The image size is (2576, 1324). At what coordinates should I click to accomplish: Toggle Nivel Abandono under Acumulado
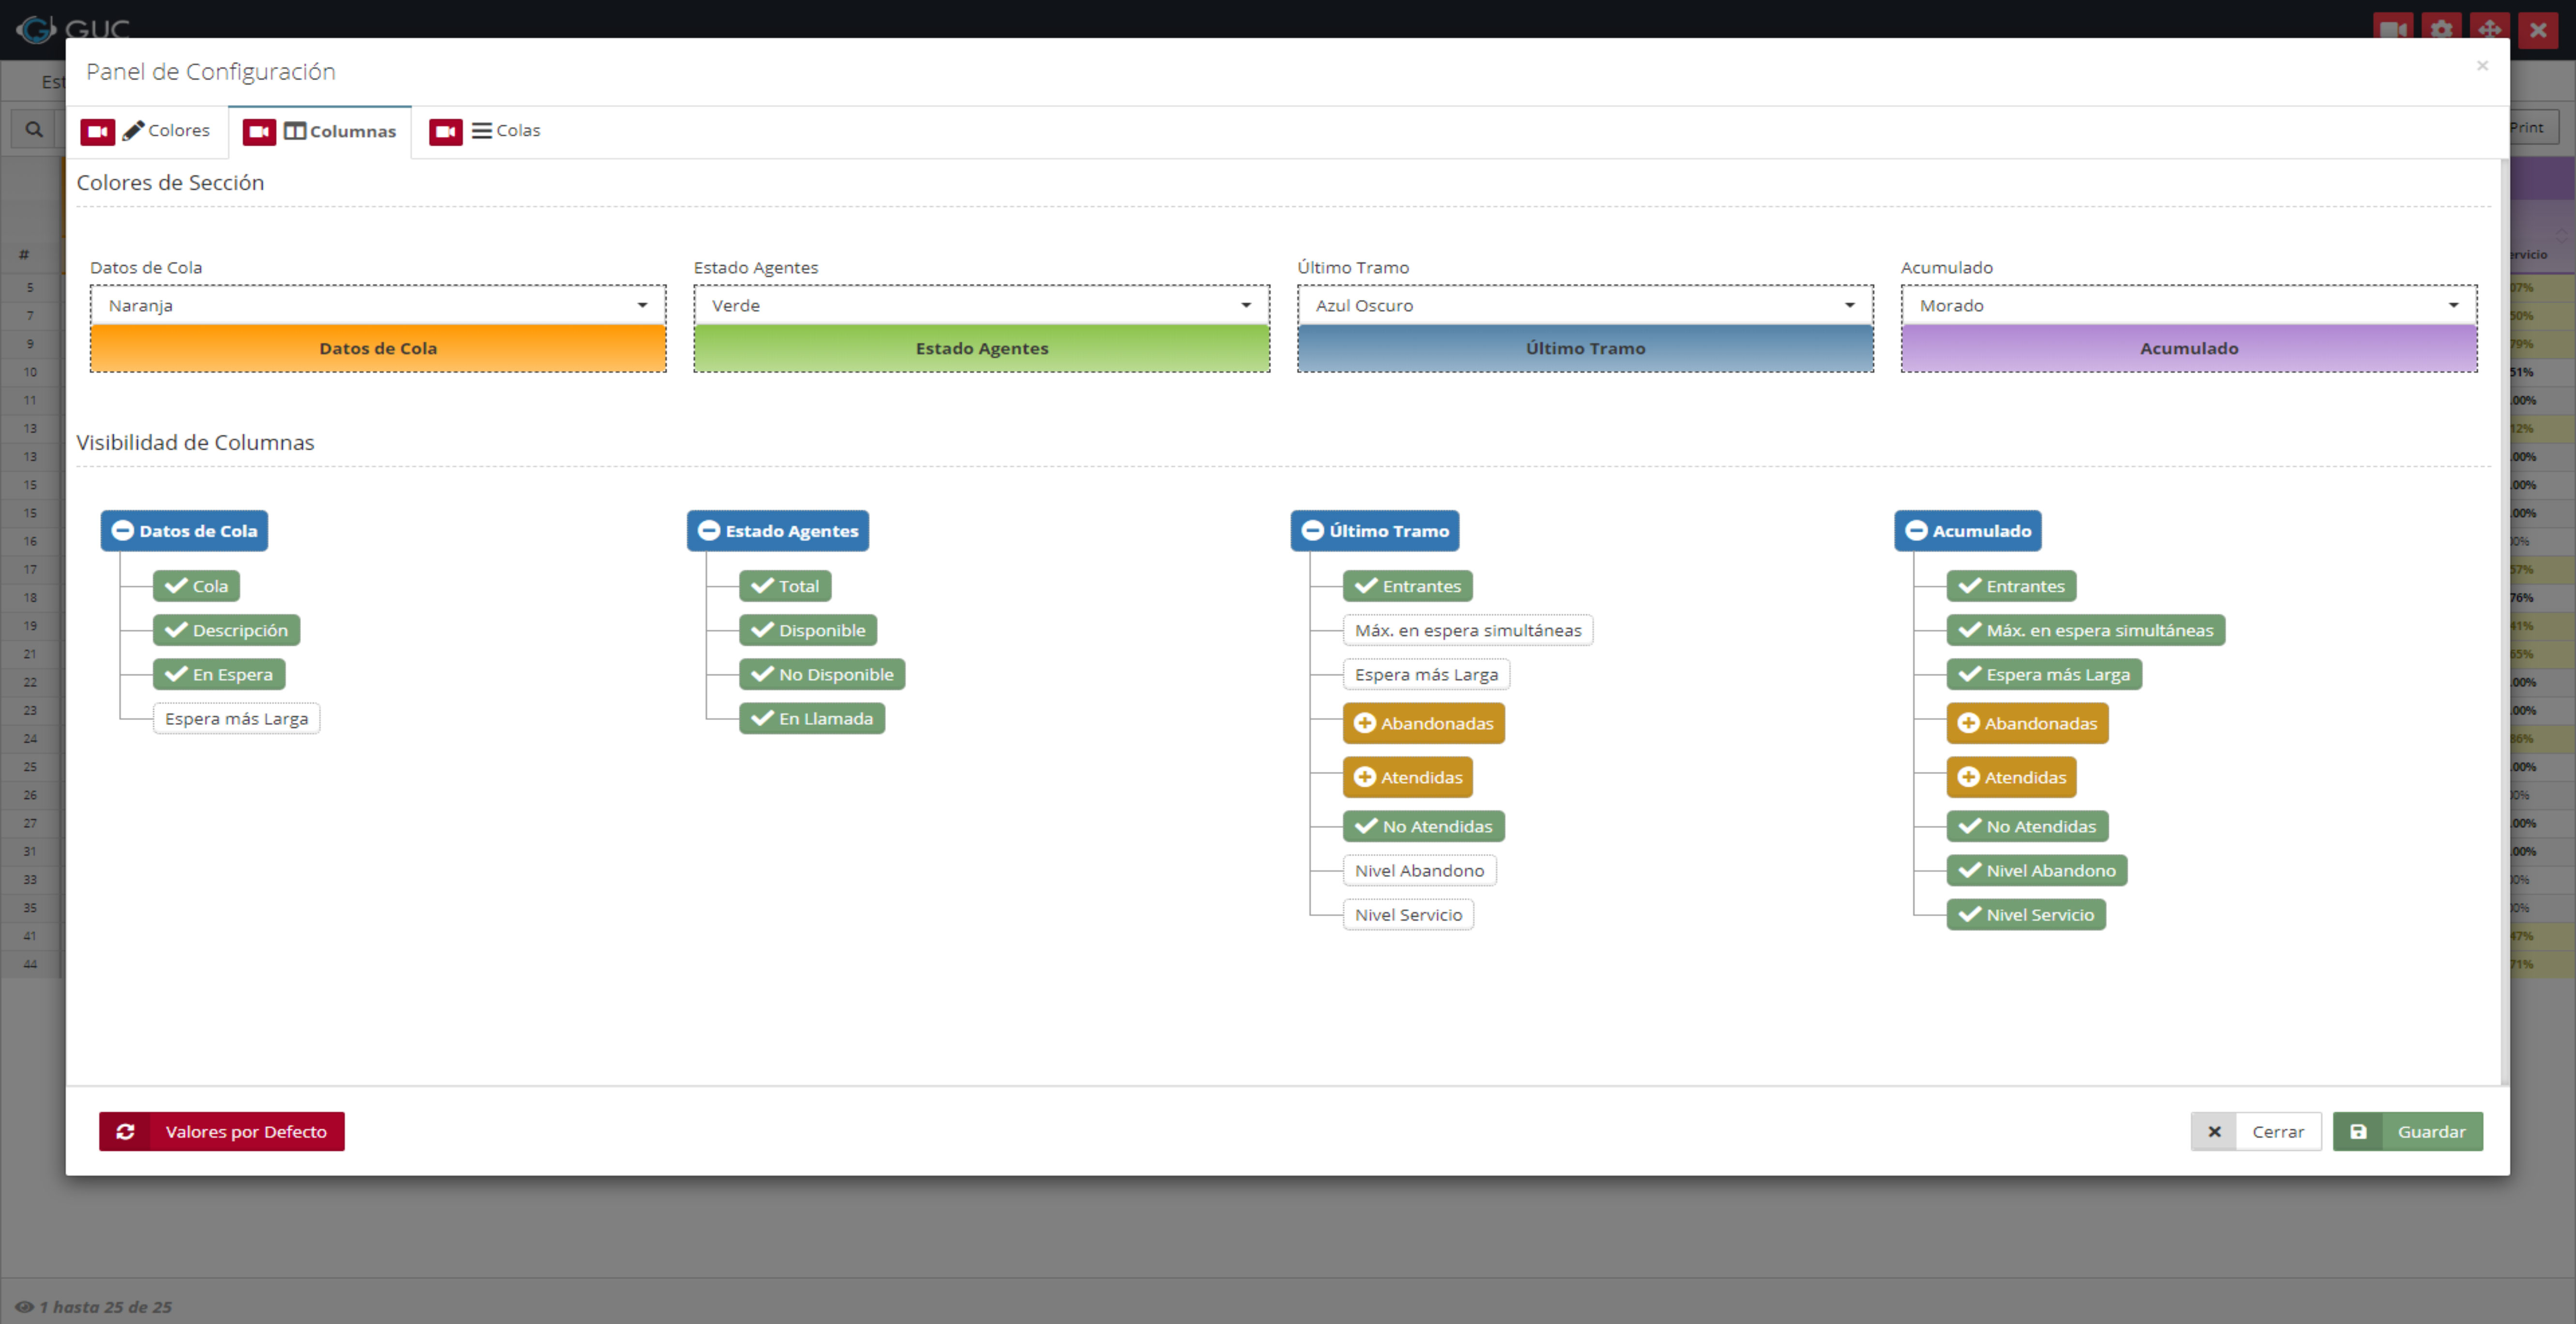point(2037,870)
